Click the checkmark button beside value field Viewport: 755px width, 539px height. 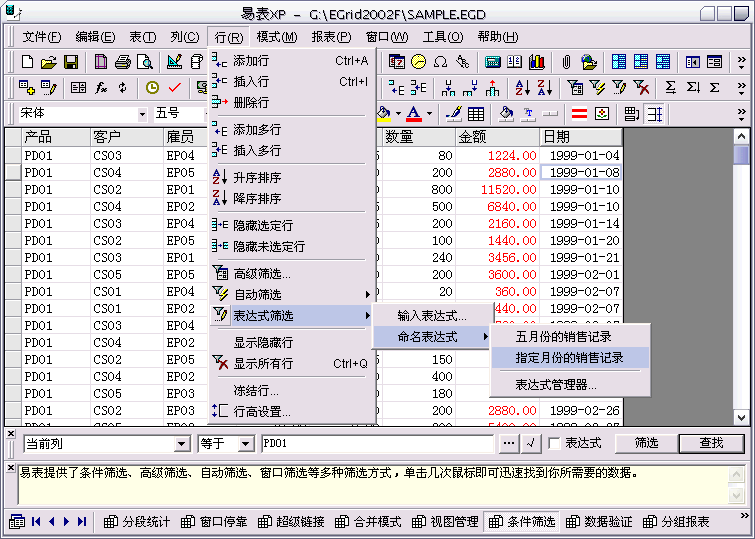tap(532, 443)
